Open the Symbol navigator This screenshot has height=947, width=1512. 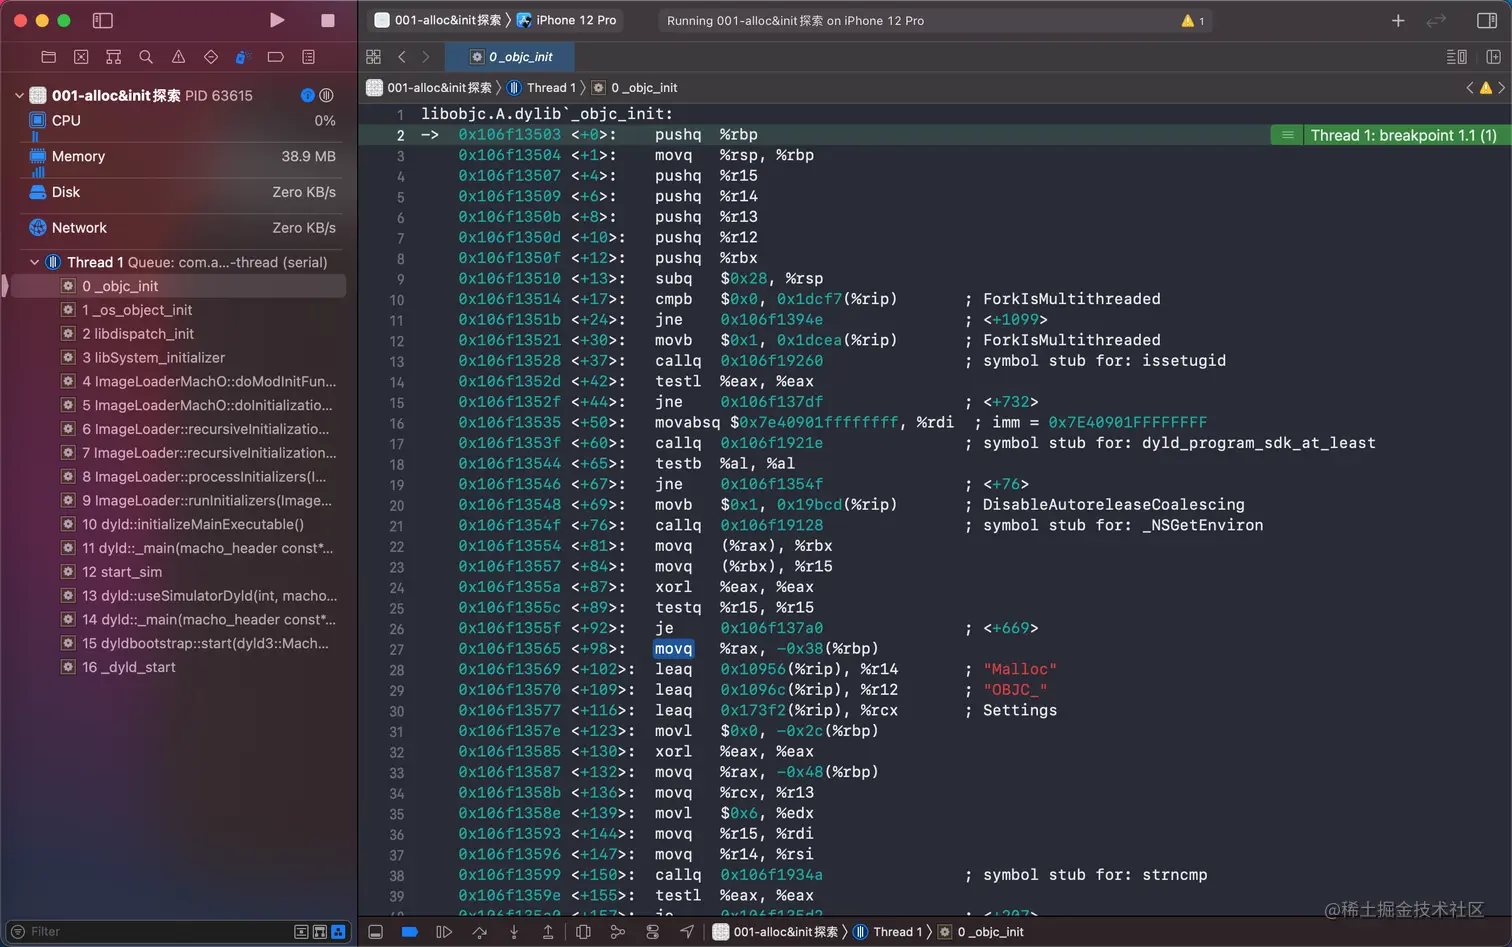(x=113, y=57)
